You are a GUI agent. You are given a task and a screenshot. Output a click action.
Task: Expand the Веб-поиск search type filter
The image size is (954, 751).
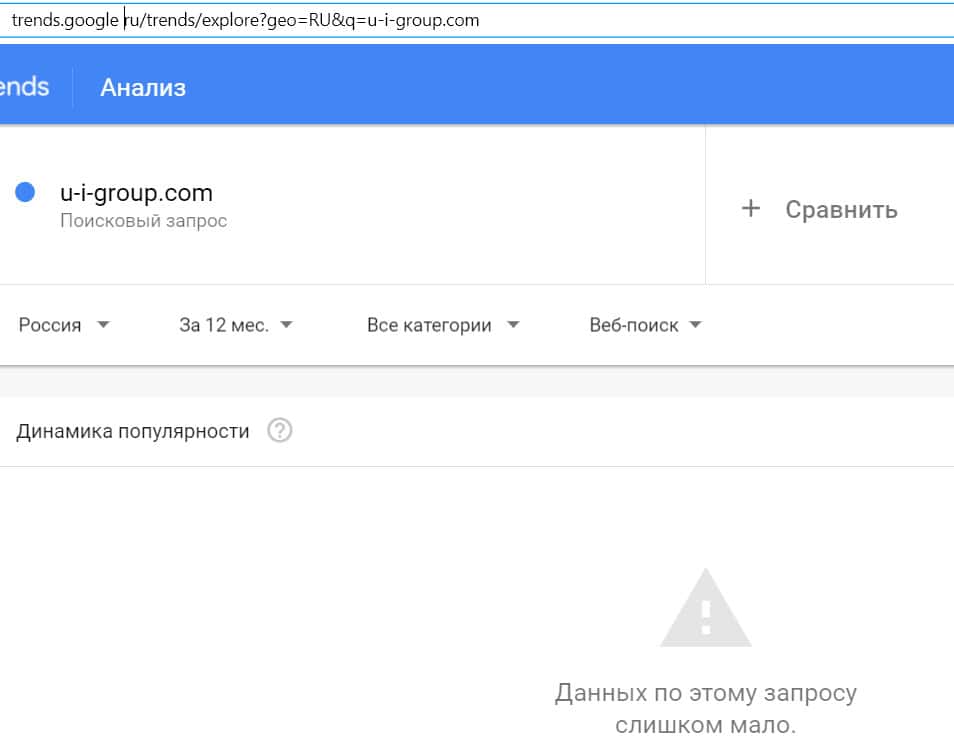tap(634, 325)
